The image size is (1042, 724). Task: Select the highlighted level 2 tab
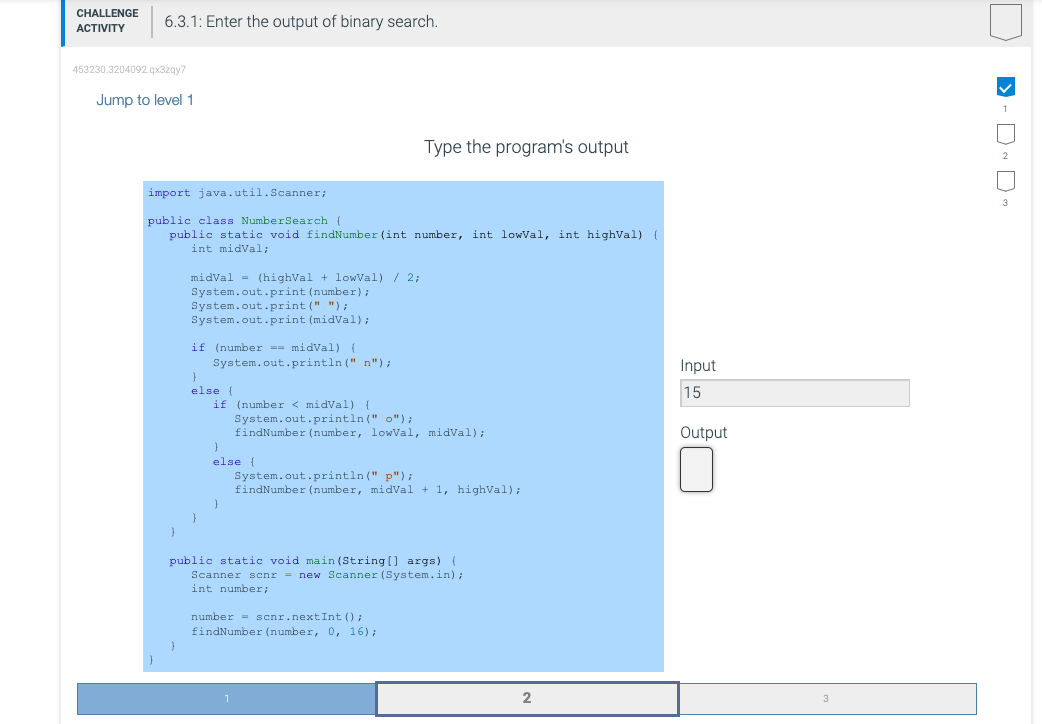pos(526,698)
